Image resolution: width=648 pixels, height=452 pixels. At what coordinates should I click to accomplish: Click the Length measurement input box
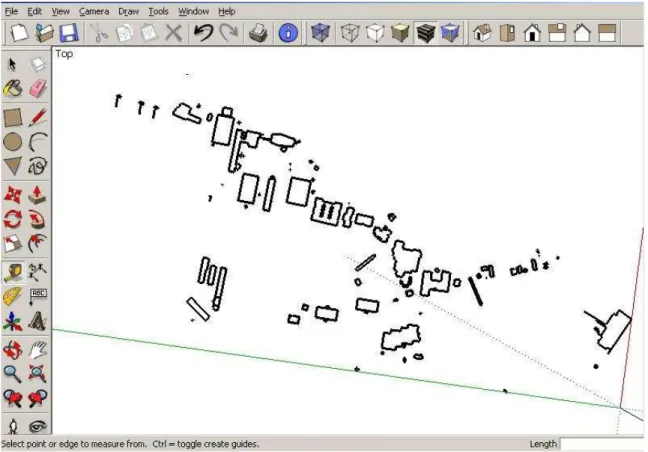click(x=603, y=444)
